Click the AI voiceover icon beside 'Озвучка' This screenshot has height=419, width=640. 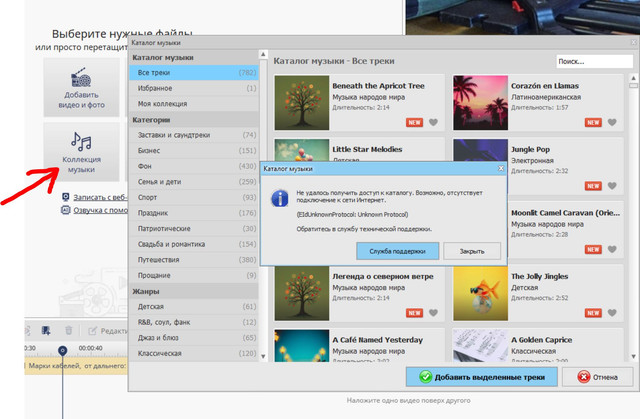(65, 210)
